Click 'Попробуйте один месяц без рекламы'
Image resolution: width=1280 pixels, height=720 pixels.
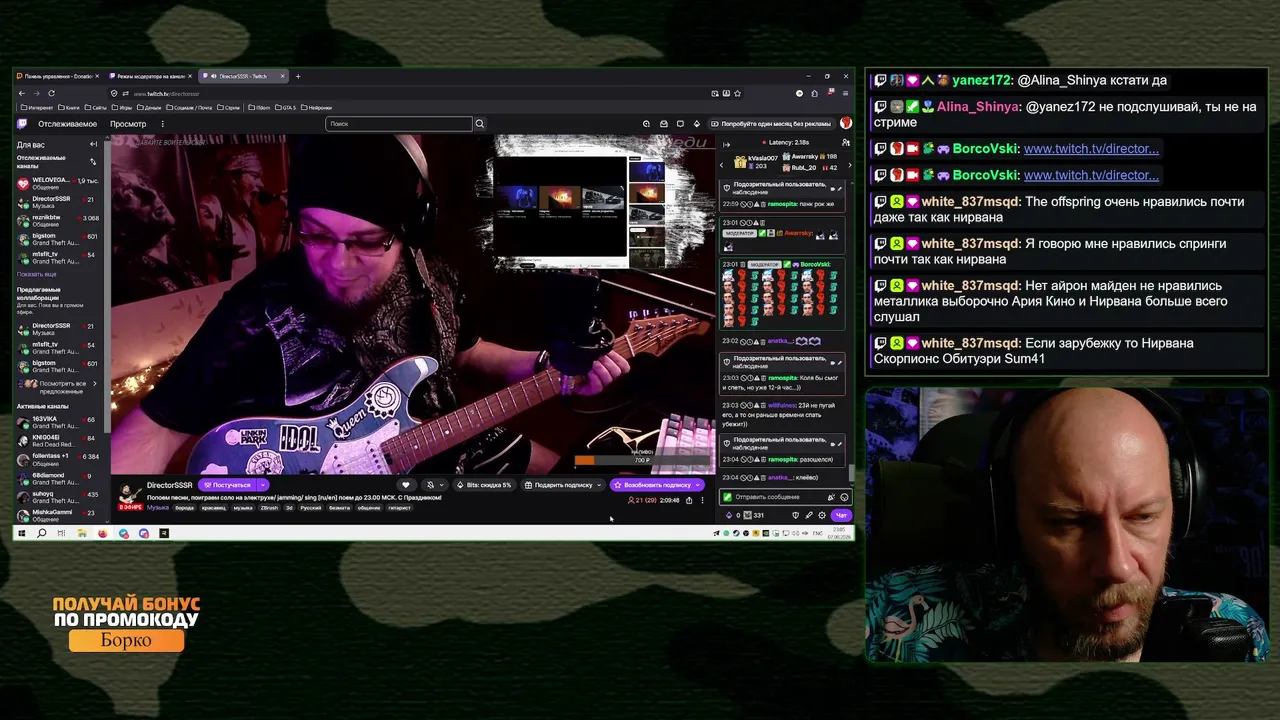point(771,124)
